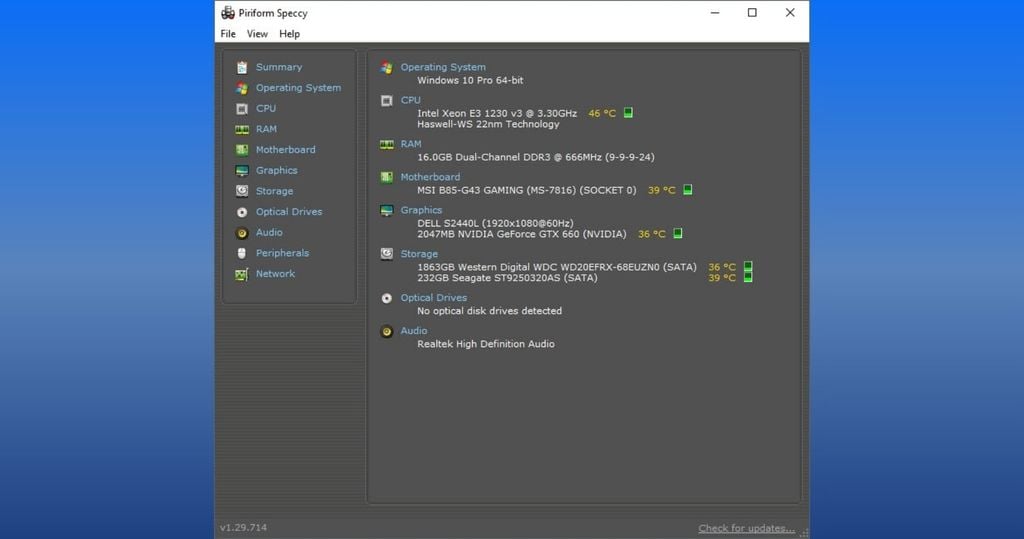Open the View menu
The image size is (1024, 539).
point(257,34)
